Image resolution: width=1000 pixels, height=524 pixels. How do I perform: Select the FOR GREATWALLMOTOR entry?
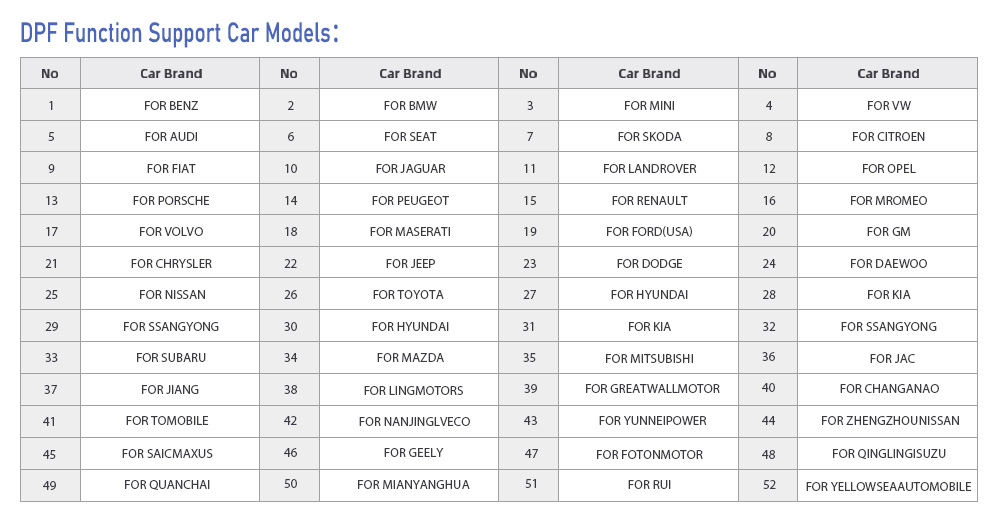tap(652, 389)
